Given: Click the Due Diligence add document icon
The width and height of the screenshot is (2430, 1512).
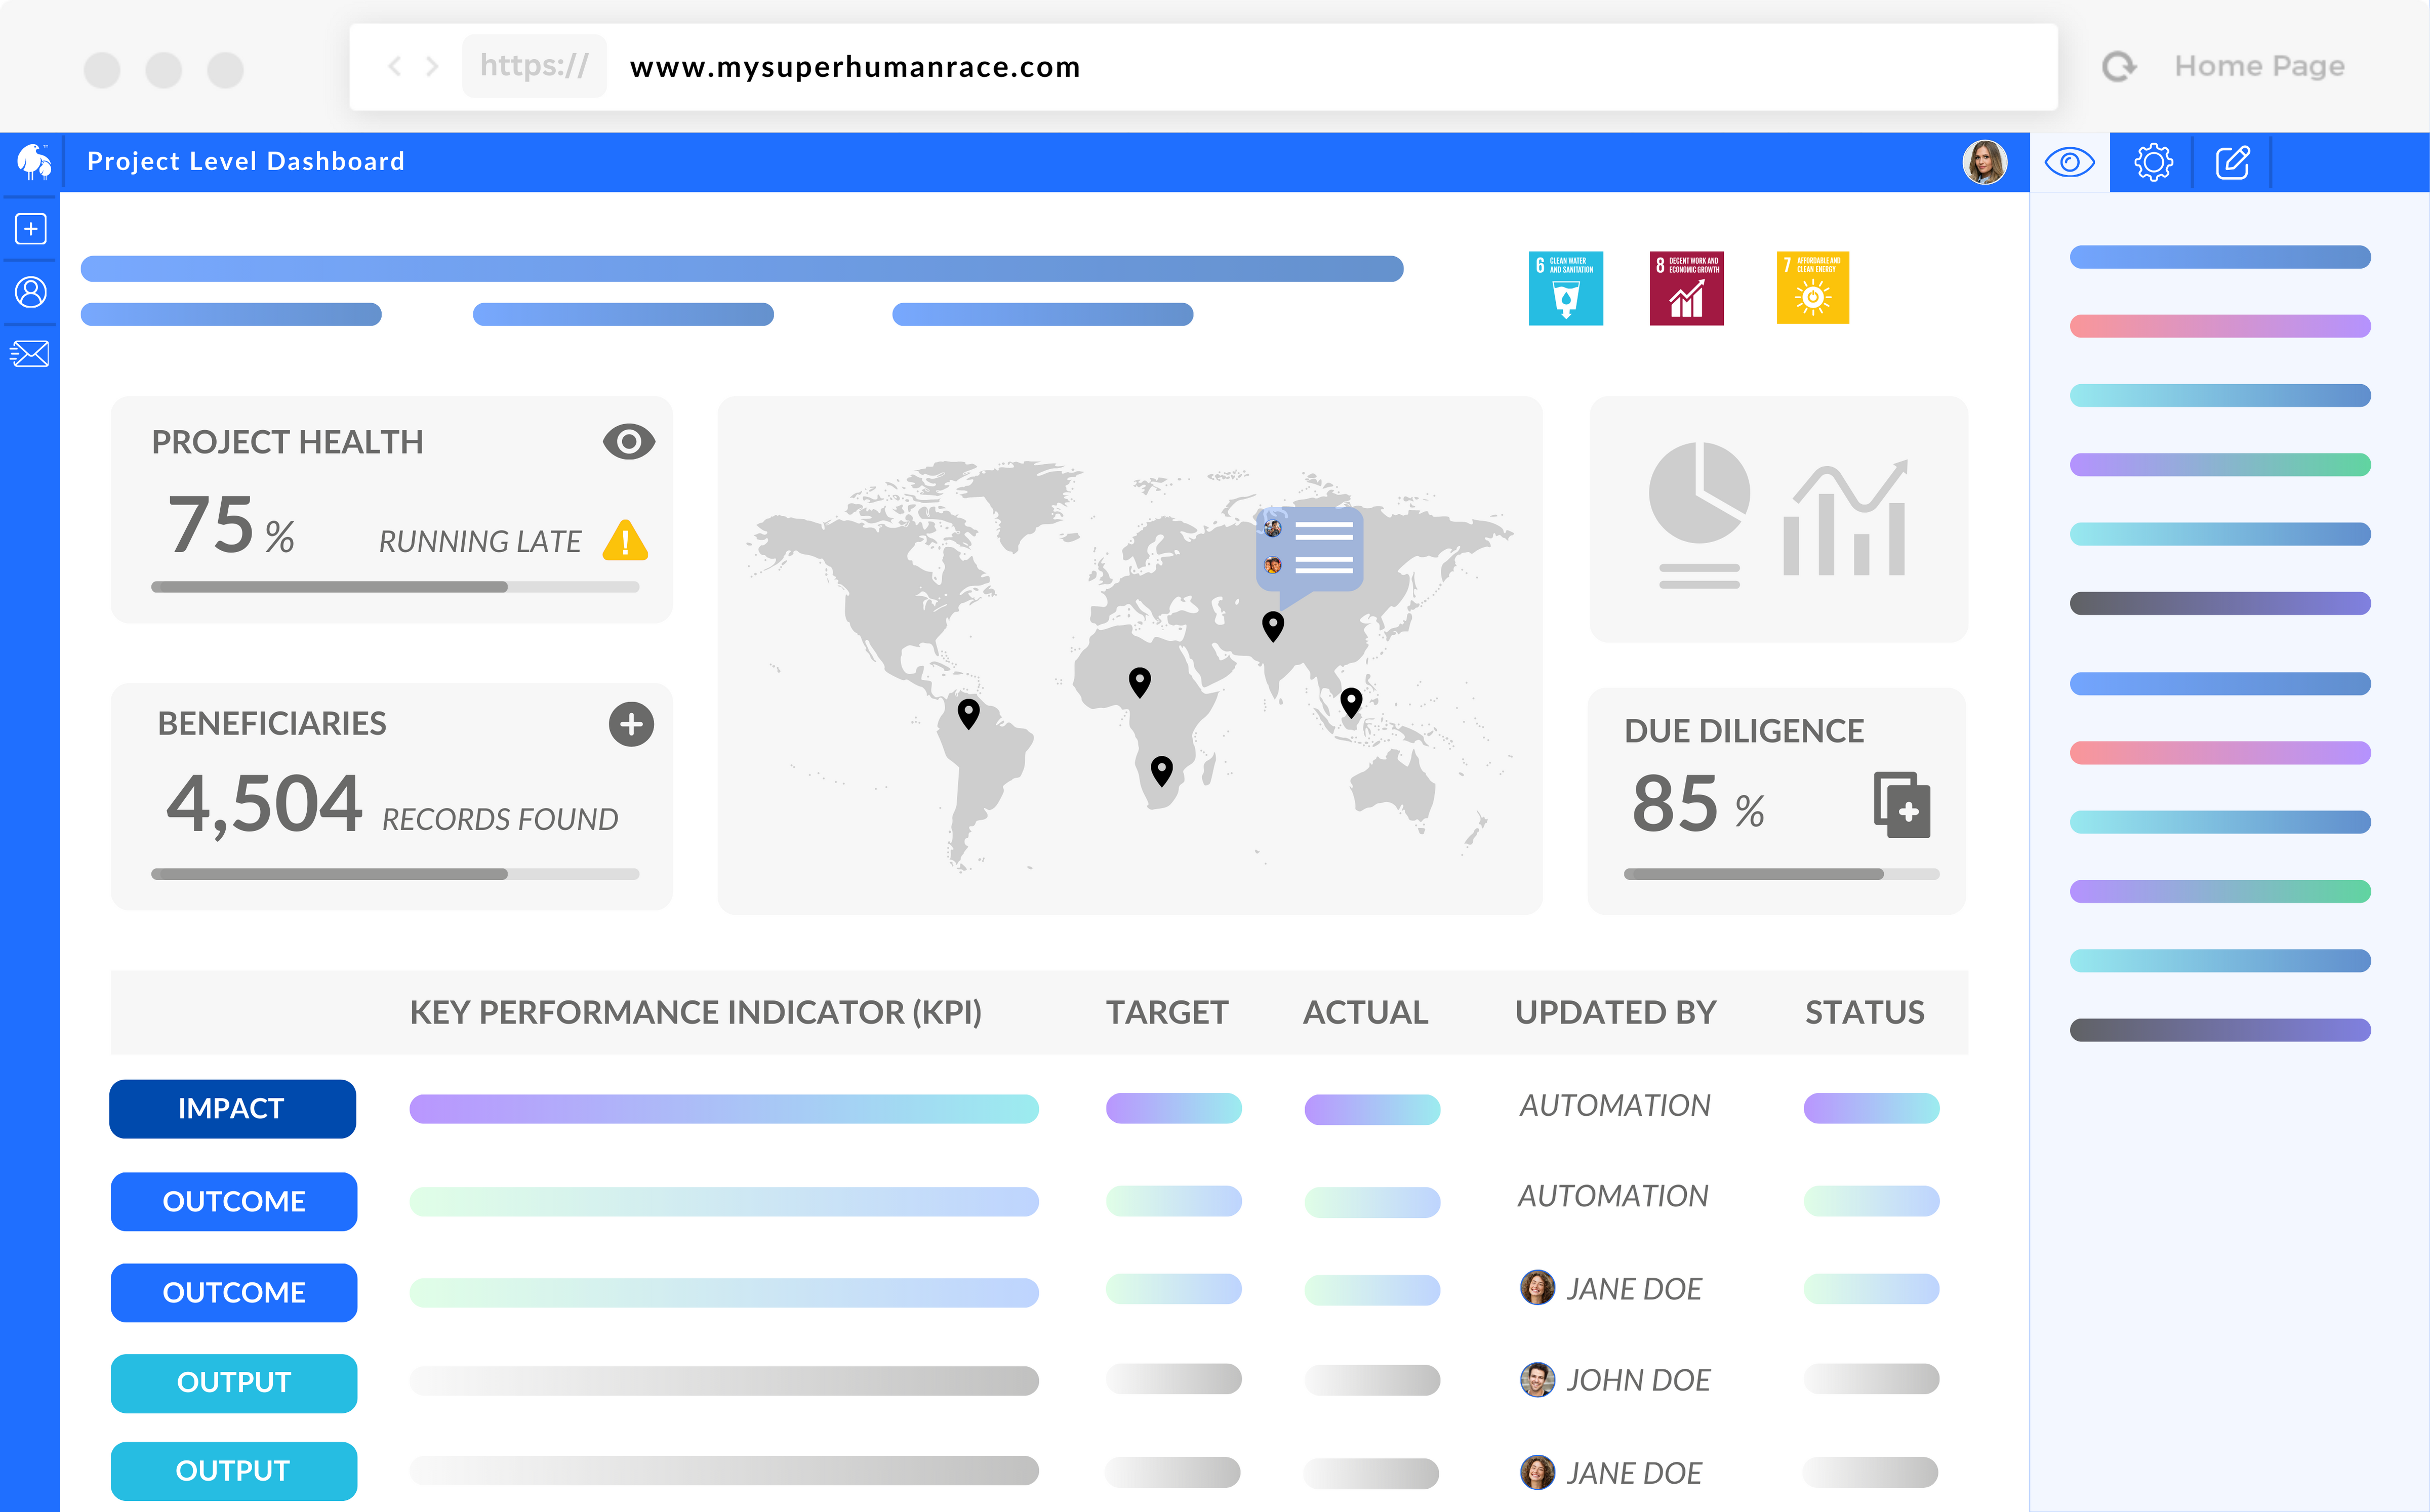Looking at the screenshot, I should click(x=1901, y=805).
